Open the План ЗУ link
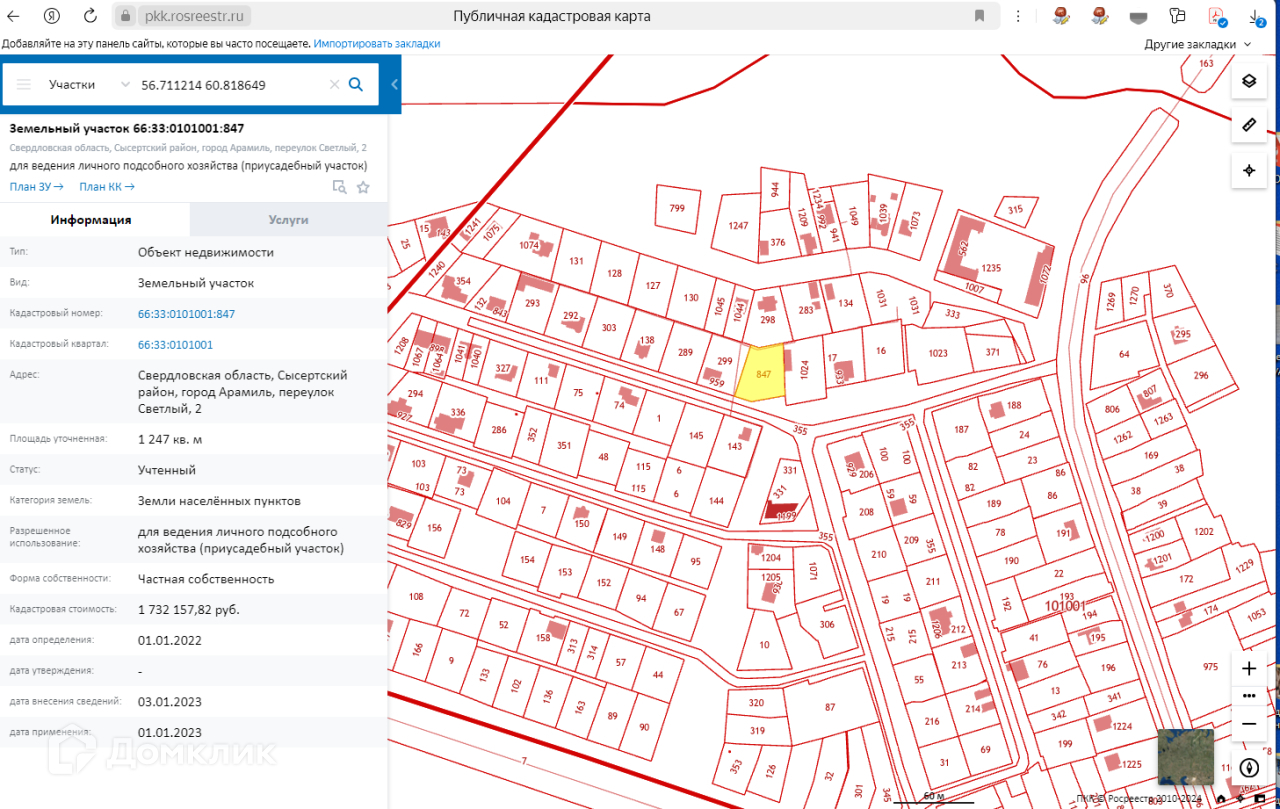This screenshot has width=1280, height=809. [x=36, y=187]
